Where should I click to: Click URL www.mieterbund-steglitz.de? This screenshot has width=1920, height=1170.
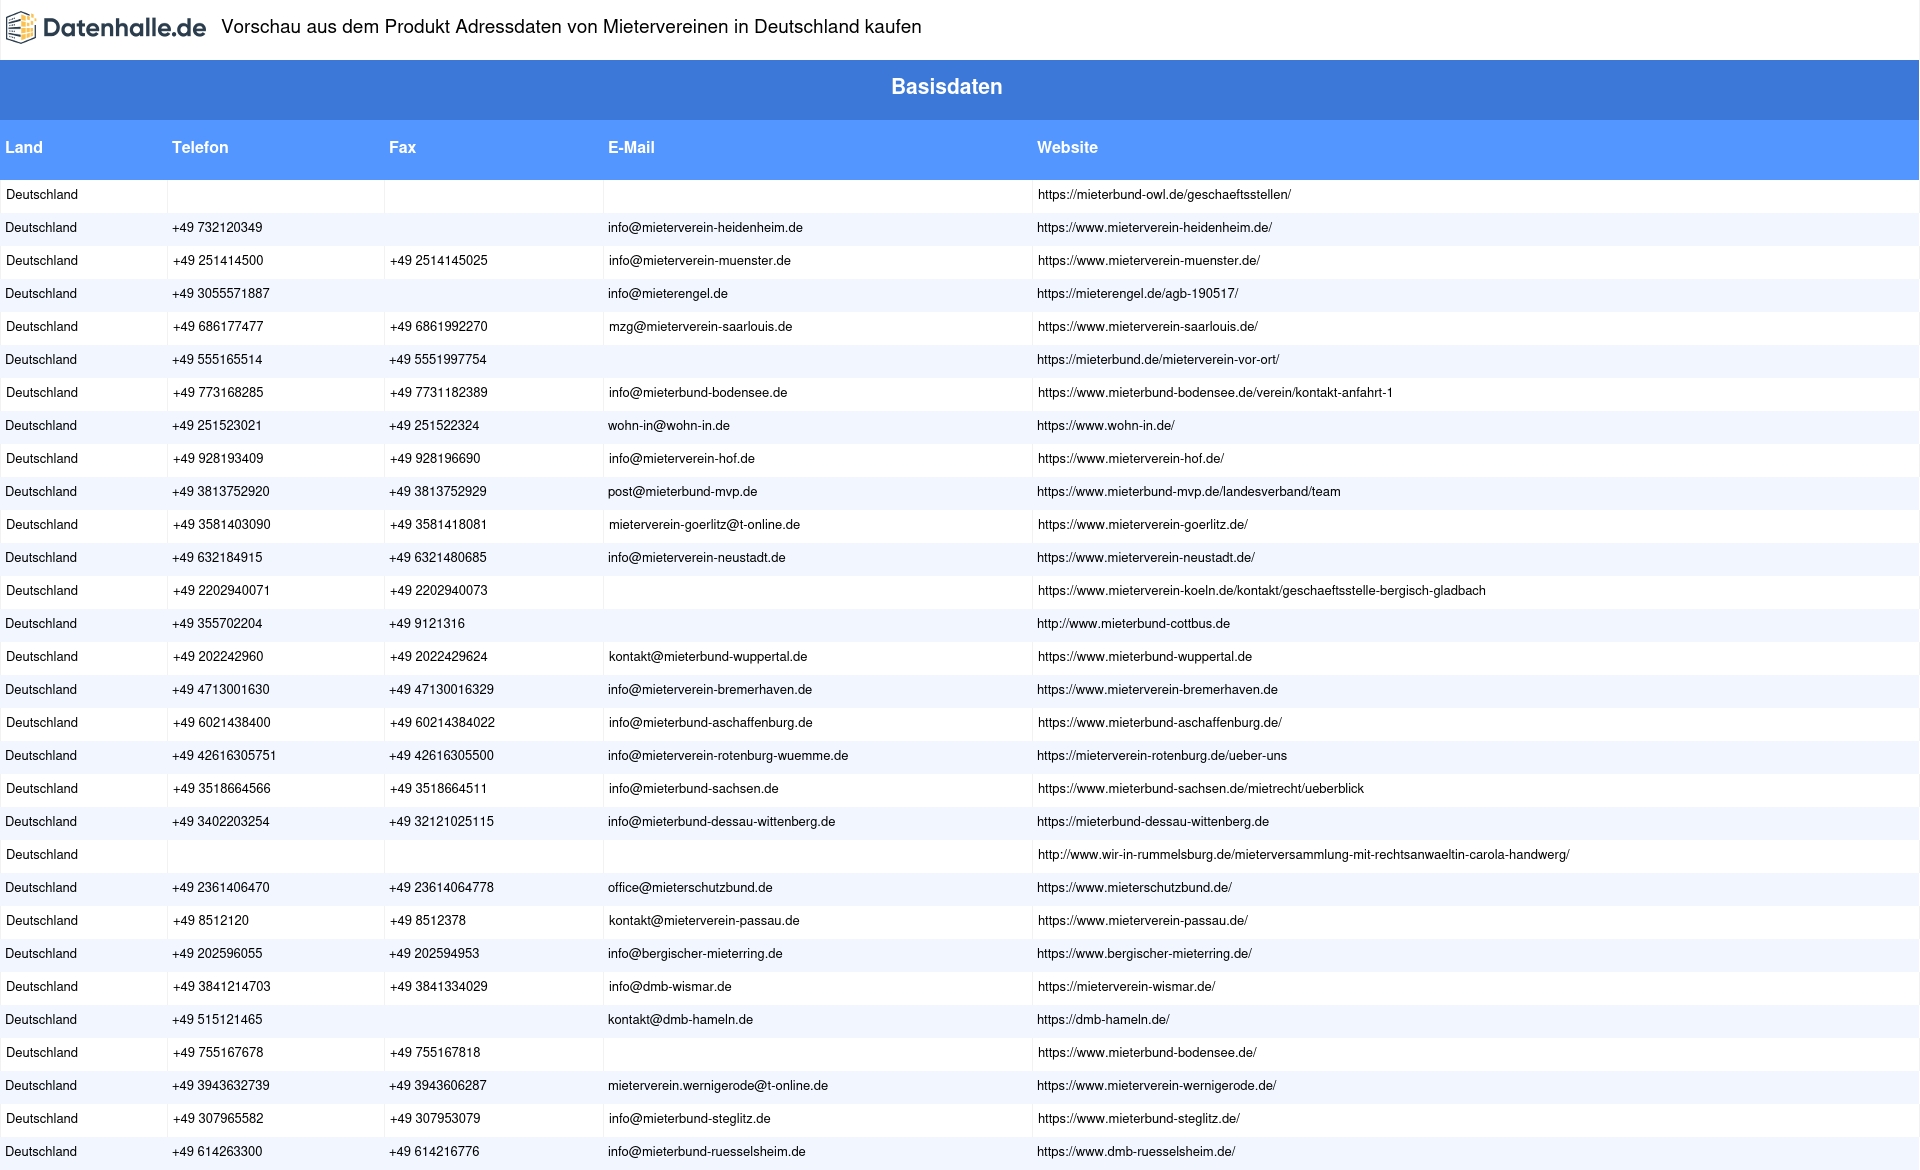click(1139, 1119)
